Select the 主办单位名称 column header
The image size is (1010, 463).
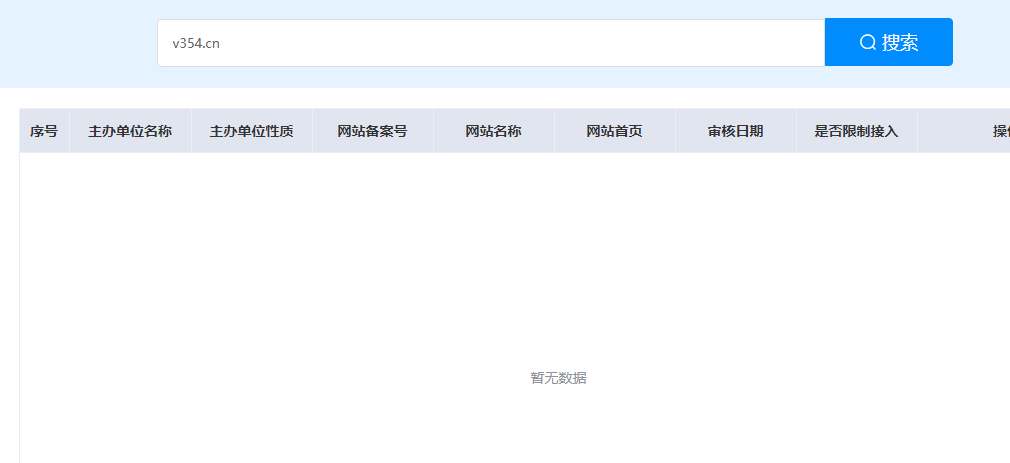[x=130, y=131]
